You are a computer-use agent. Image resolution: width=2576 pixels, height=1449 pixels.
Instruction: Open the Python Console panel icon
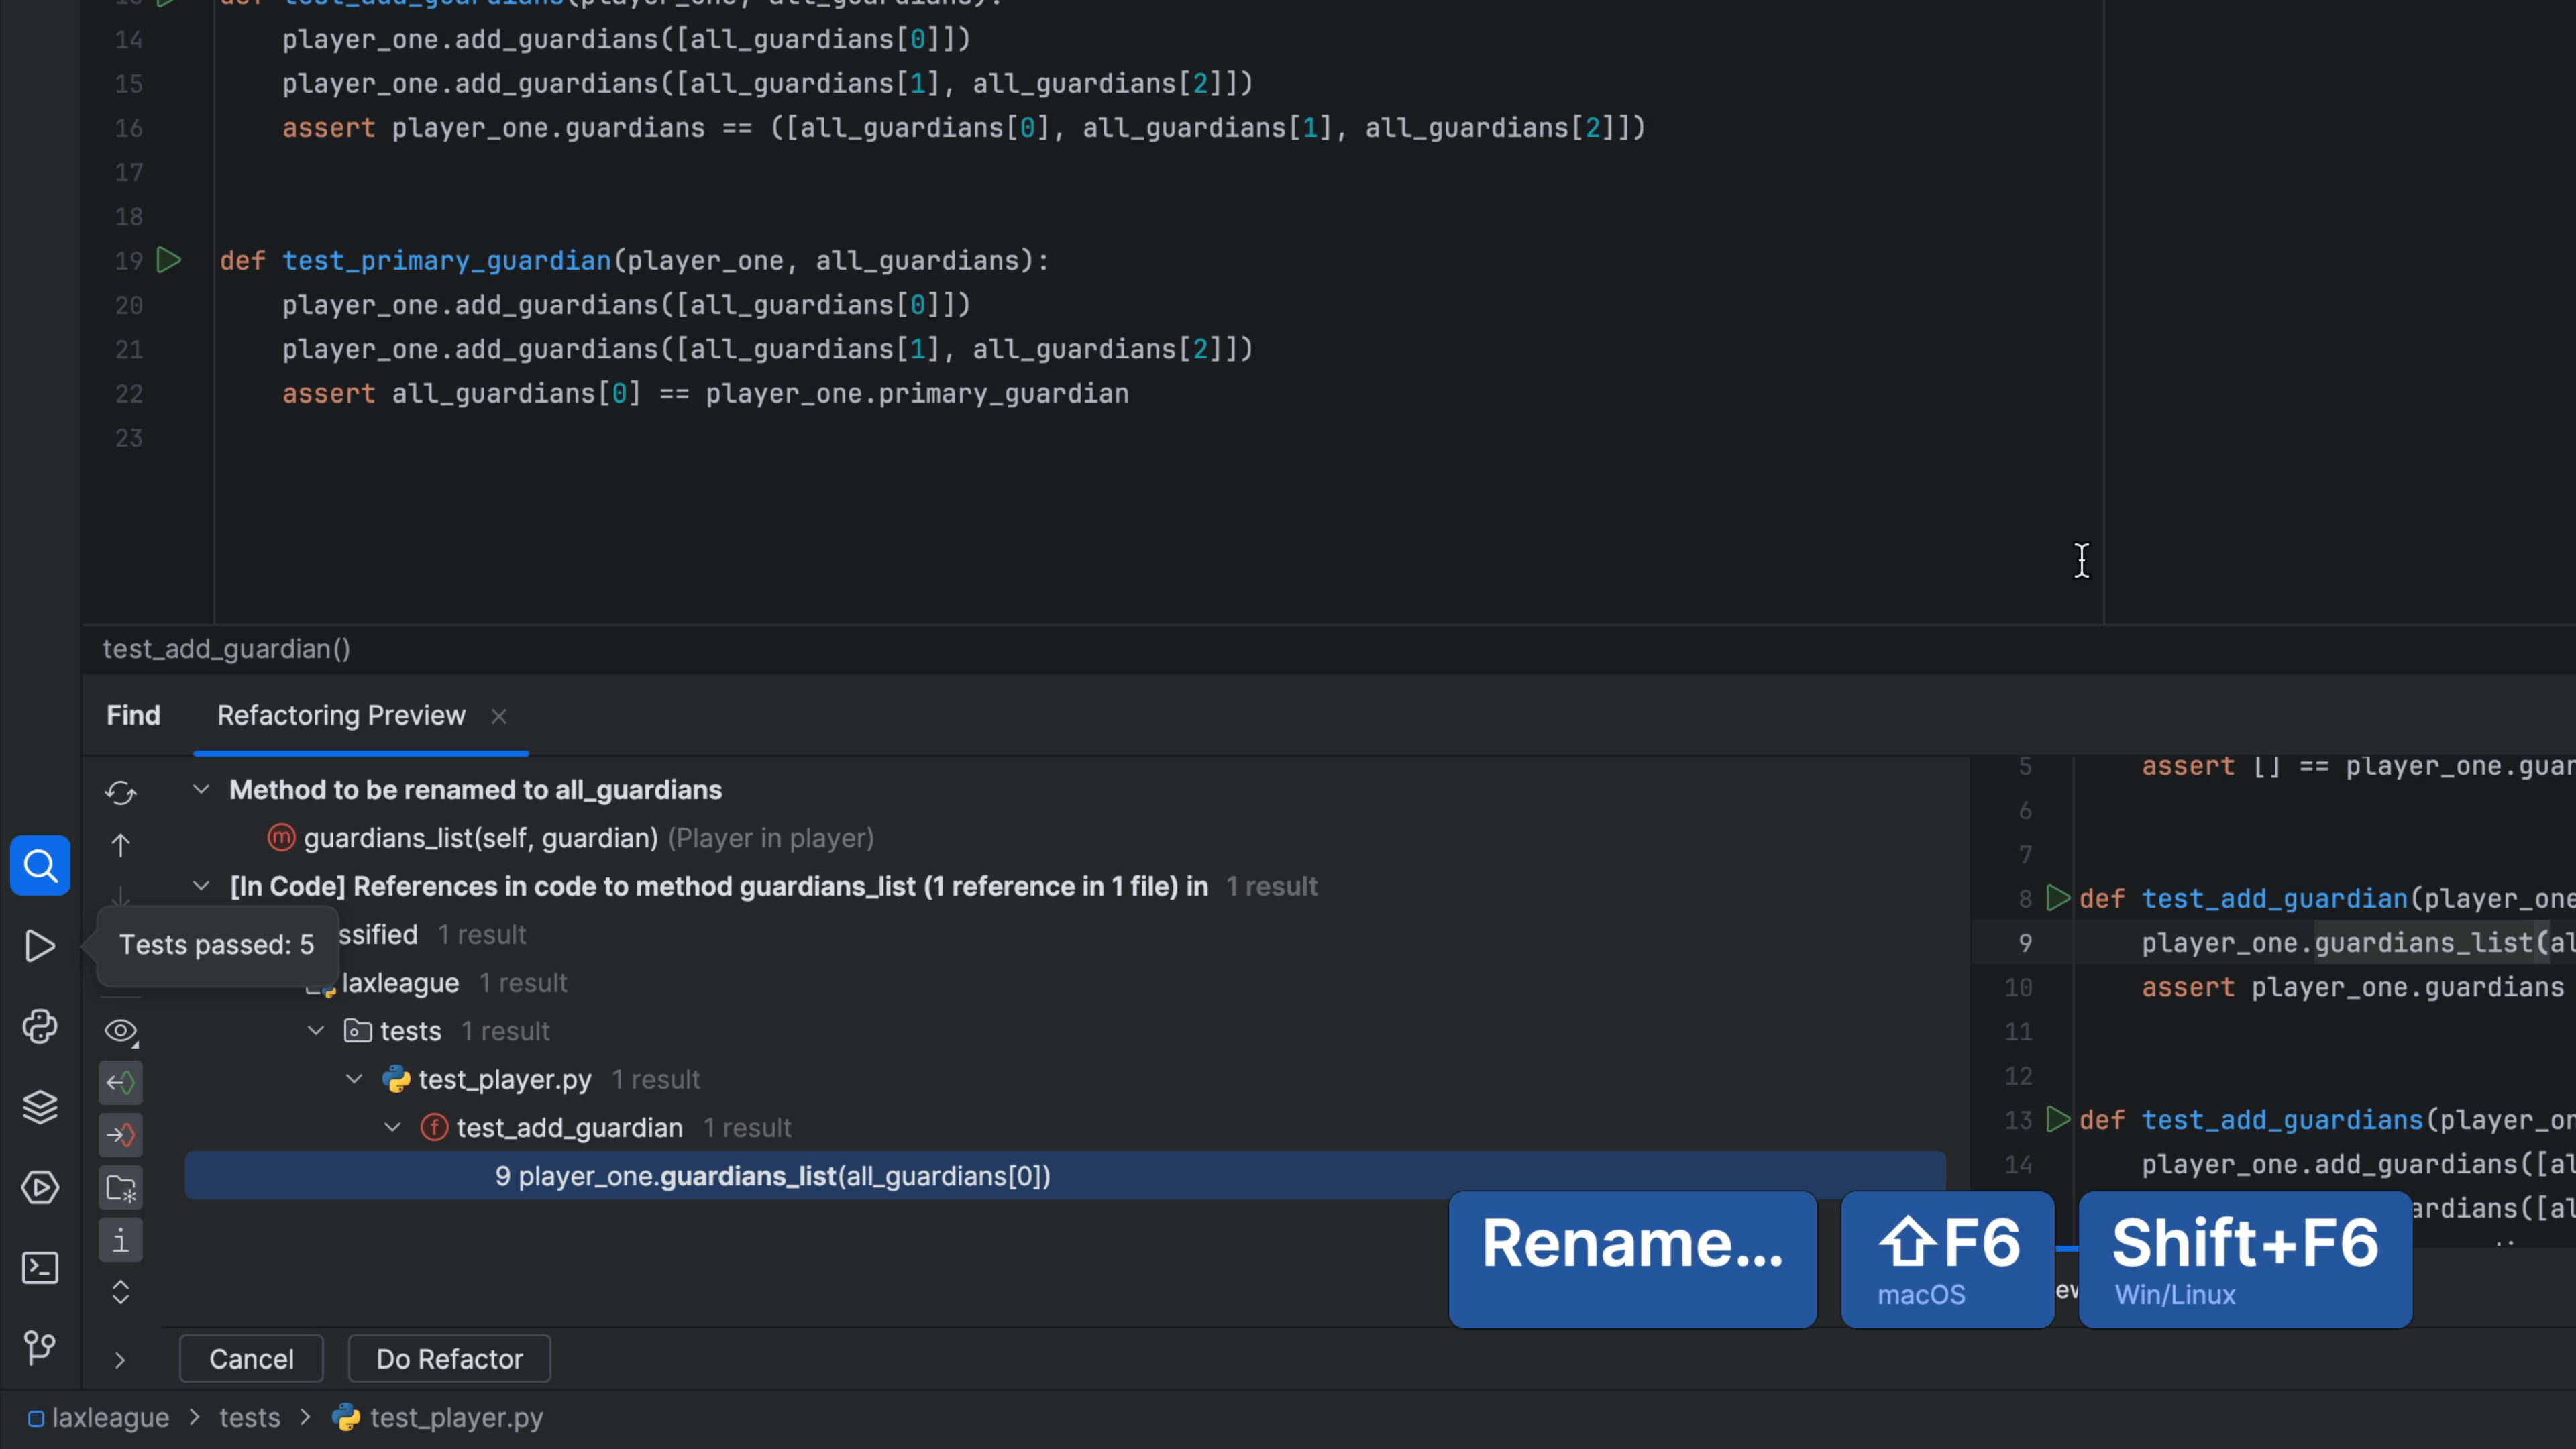[x=40, y=1027]
